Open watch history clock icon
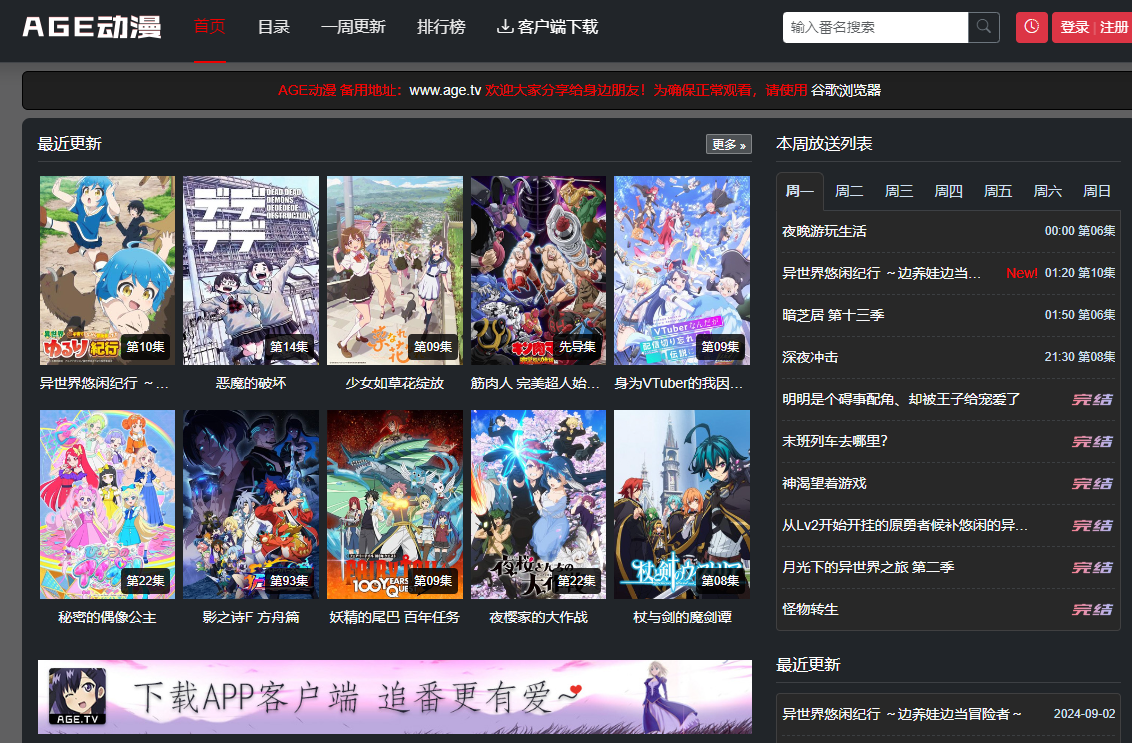Viewport: 1132px width, 743px height. pyautogui.click(x=1031, y=27)
